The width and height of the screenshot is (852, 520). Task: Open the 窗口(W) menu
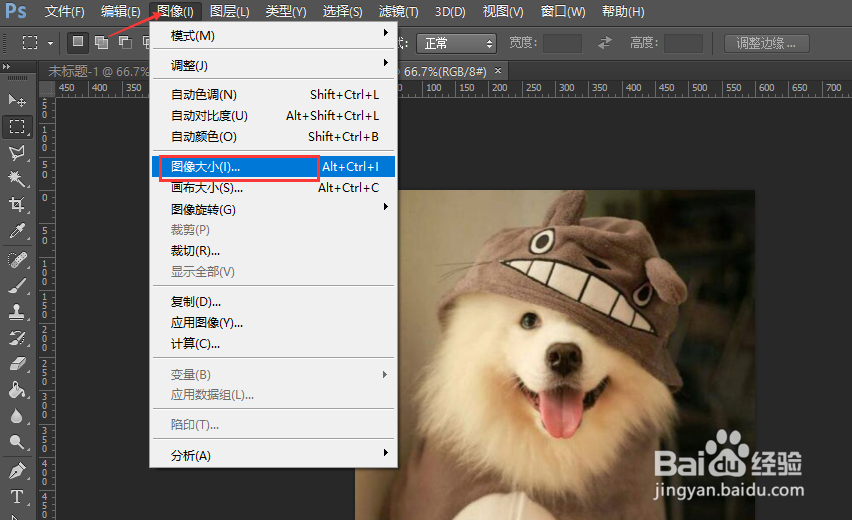pos(563,11)
